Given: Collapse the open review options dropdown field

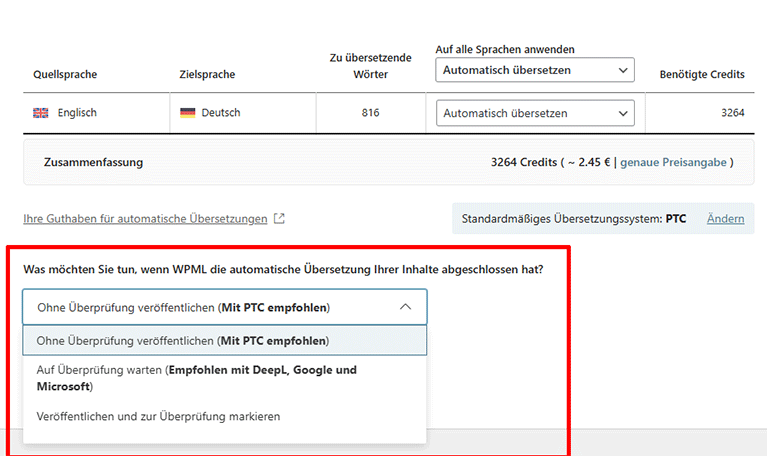Looking at the screenshot, I should [224, 307].
